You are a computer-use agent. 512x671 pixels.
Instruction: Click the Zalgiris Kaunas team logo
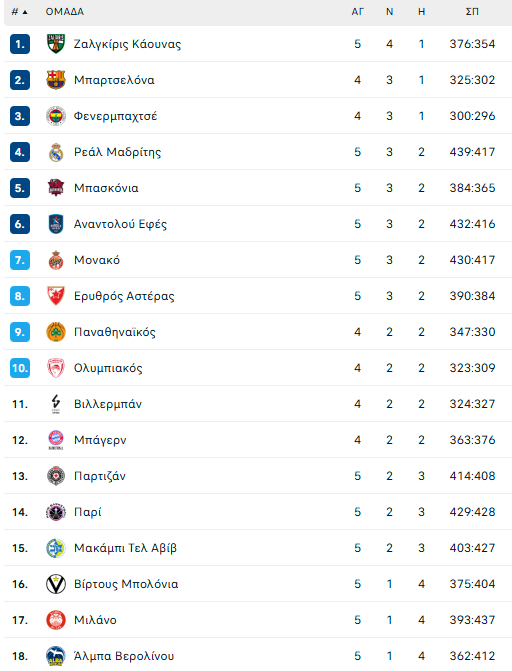point(56,44)
